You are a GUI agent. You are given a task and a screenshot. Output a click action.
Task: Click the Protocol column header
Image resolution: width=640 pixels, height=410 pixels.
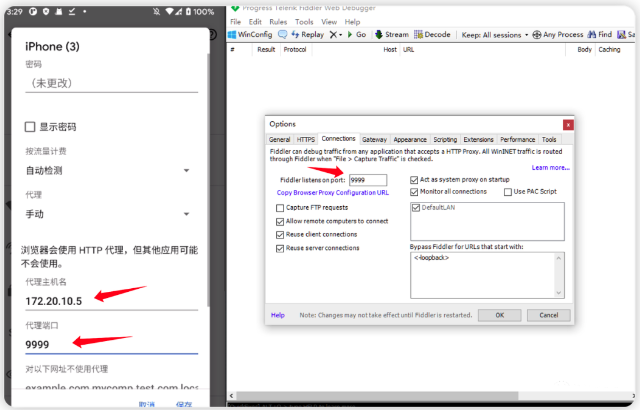pyautogui.click(x=295, y=49)
